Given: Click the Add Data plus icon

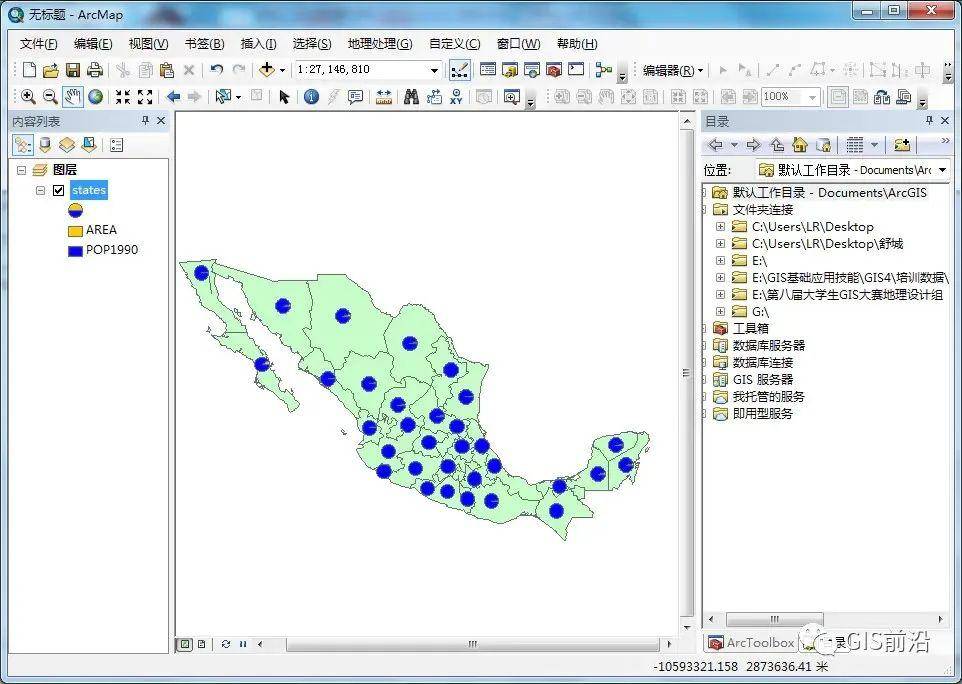Looking at the screenshot, I should (266, 70).
